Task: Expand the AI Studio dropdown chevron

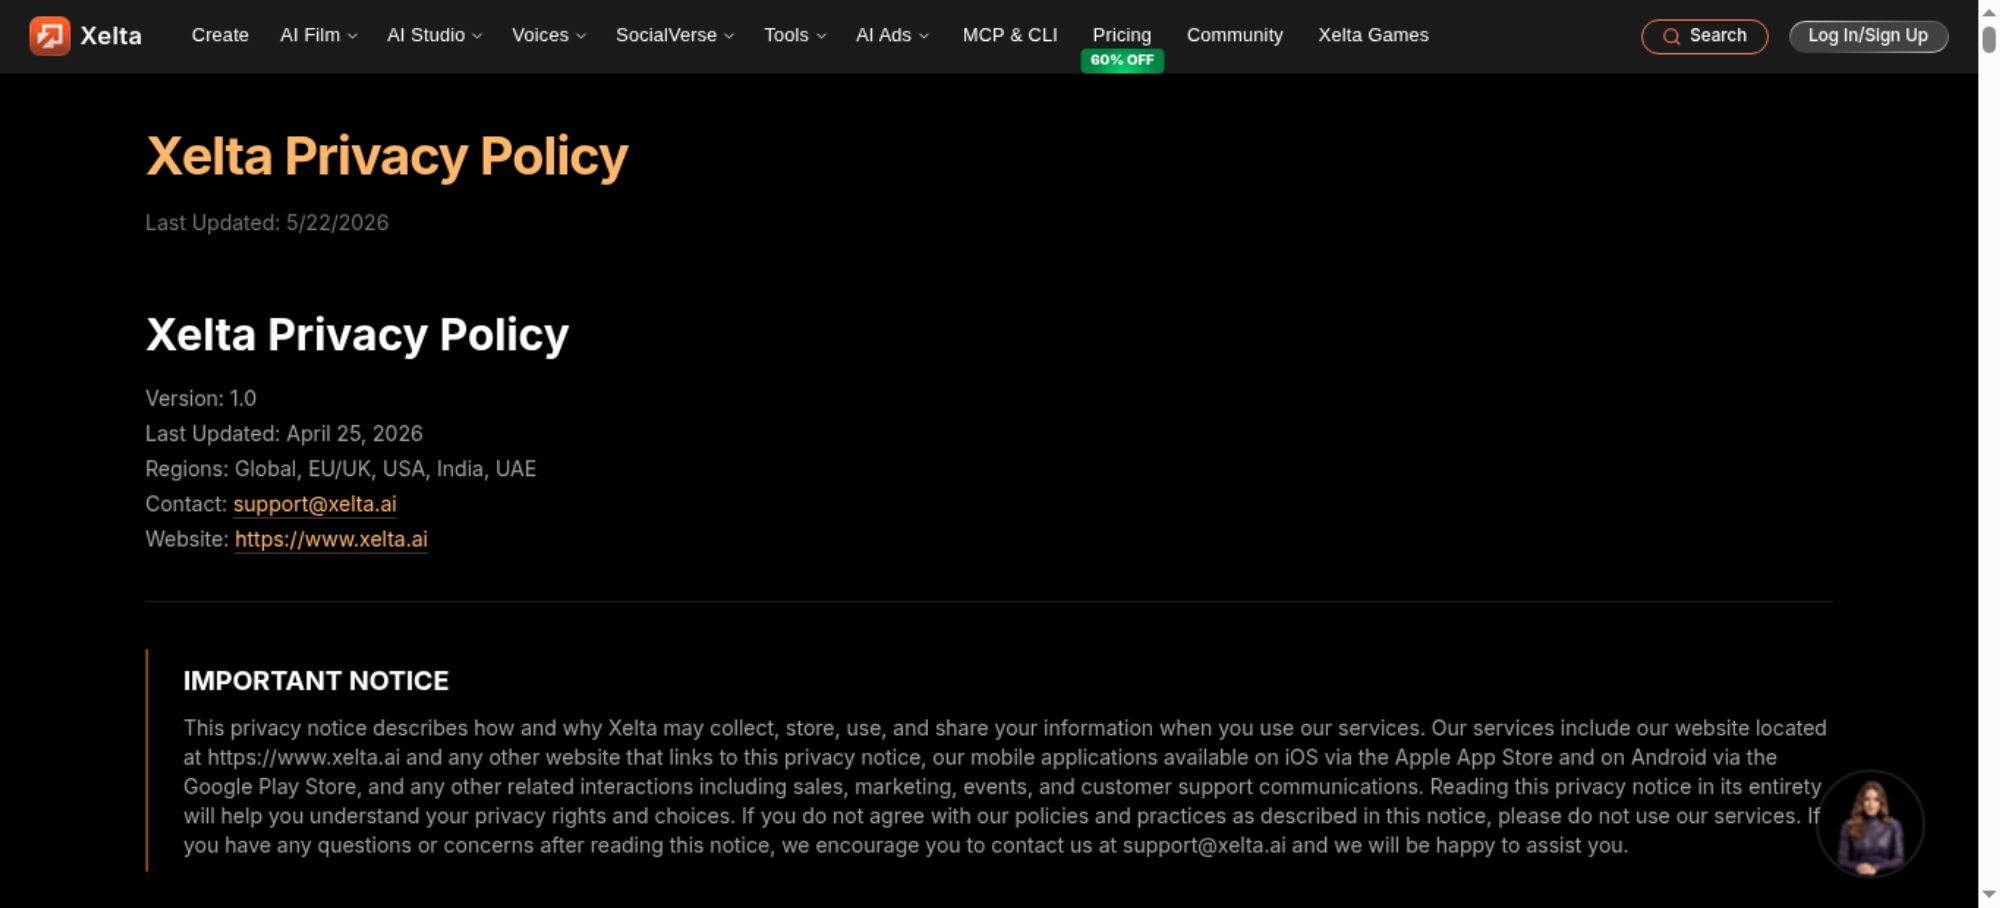Action: tap(477, 36)
